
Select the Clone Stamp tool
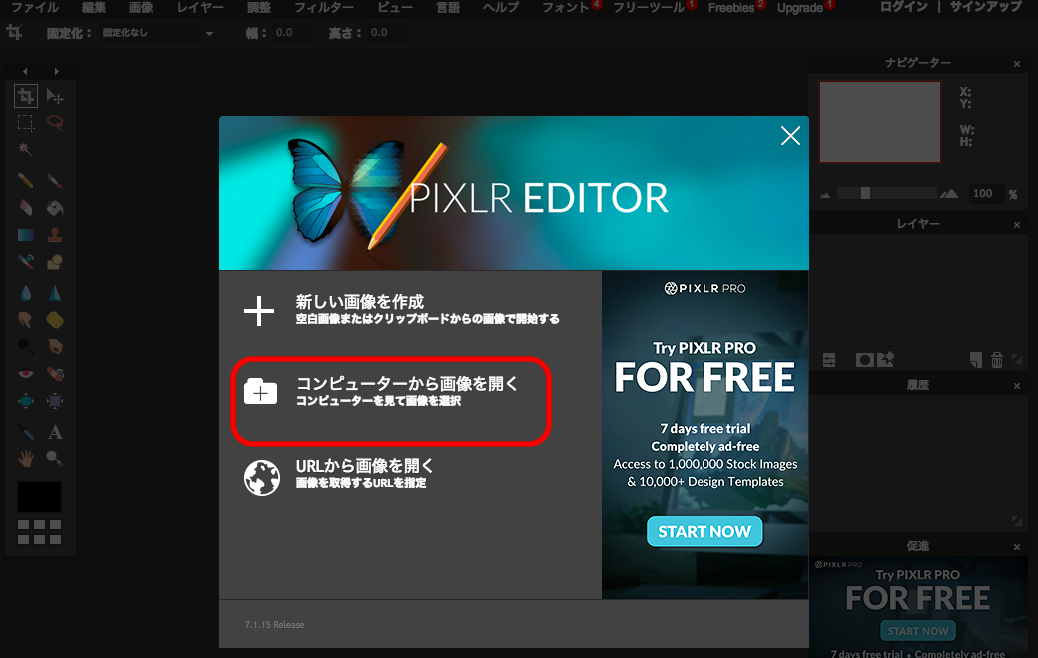(x=55, y=235)
